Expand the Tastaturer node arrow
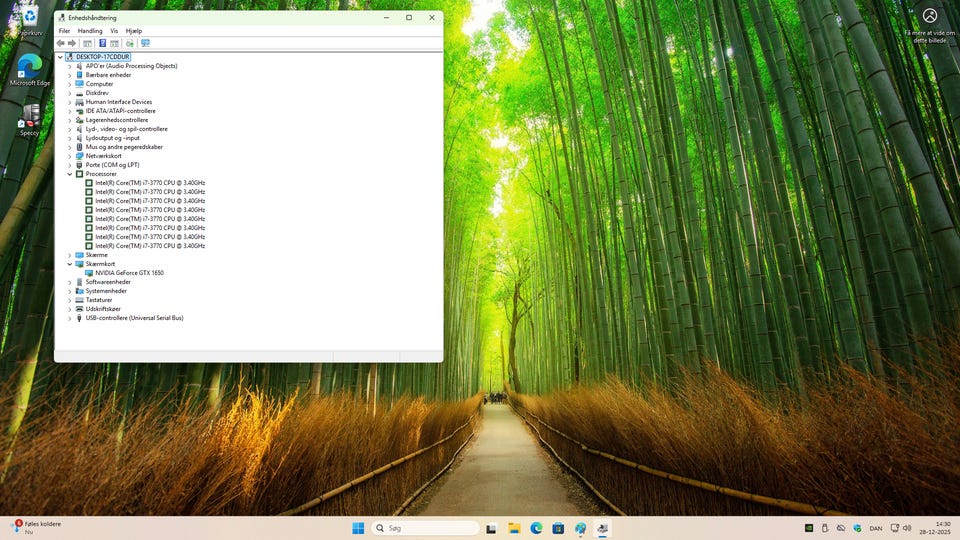 70,300
